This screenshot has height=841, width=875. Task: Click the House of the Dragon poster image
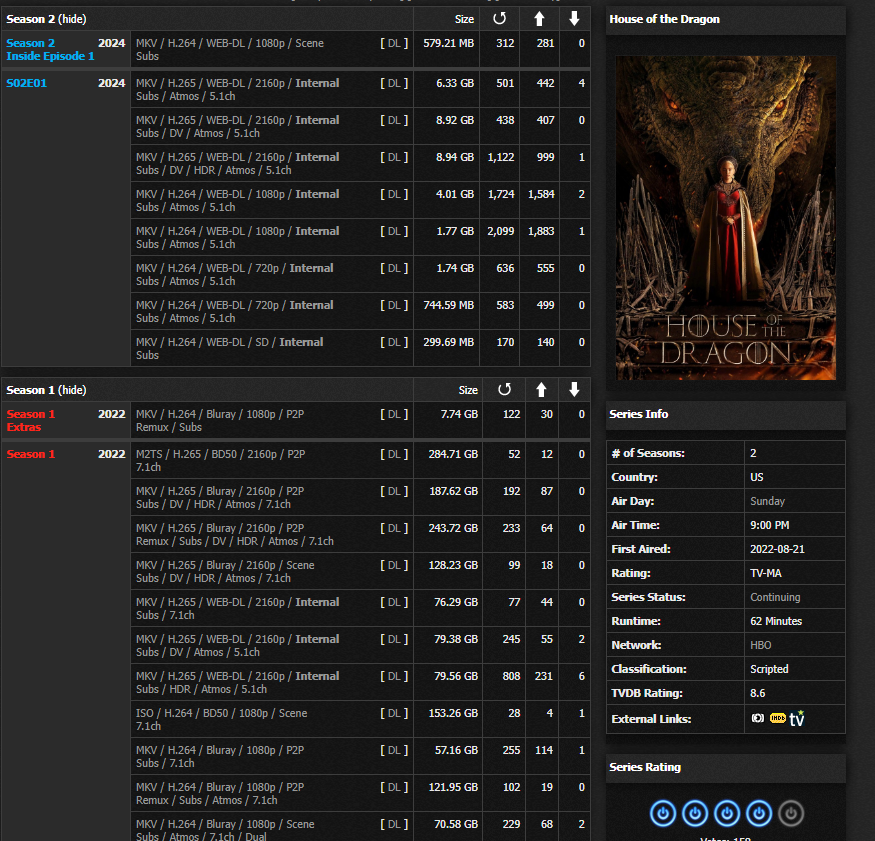point(725,218)
